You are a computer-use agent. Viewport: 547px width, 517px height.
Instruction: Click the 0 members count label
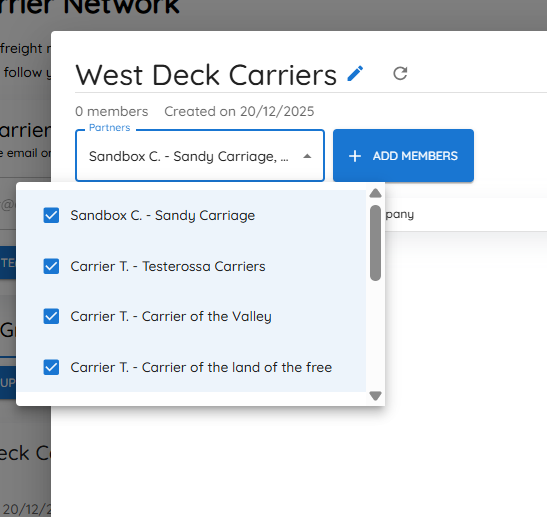coord(112,112)
